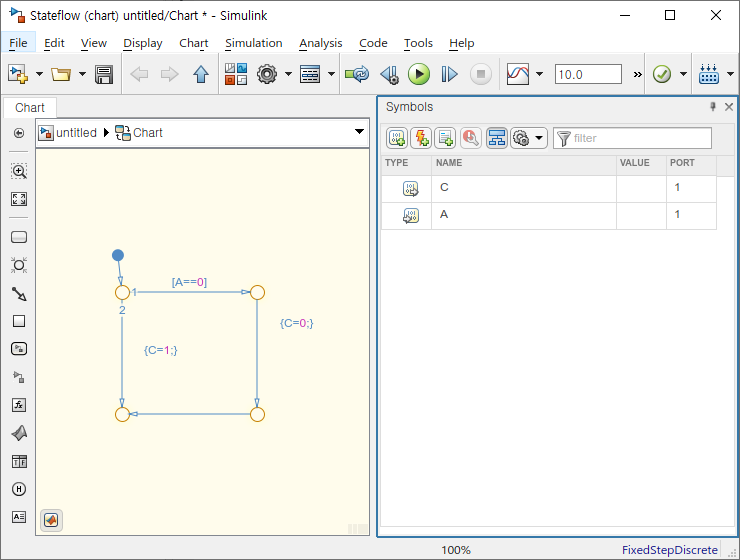Screen dimensions: 740x560
Task: Select the MATLAB Function tool
Action: pyautogui.click(x=19, y=433)
